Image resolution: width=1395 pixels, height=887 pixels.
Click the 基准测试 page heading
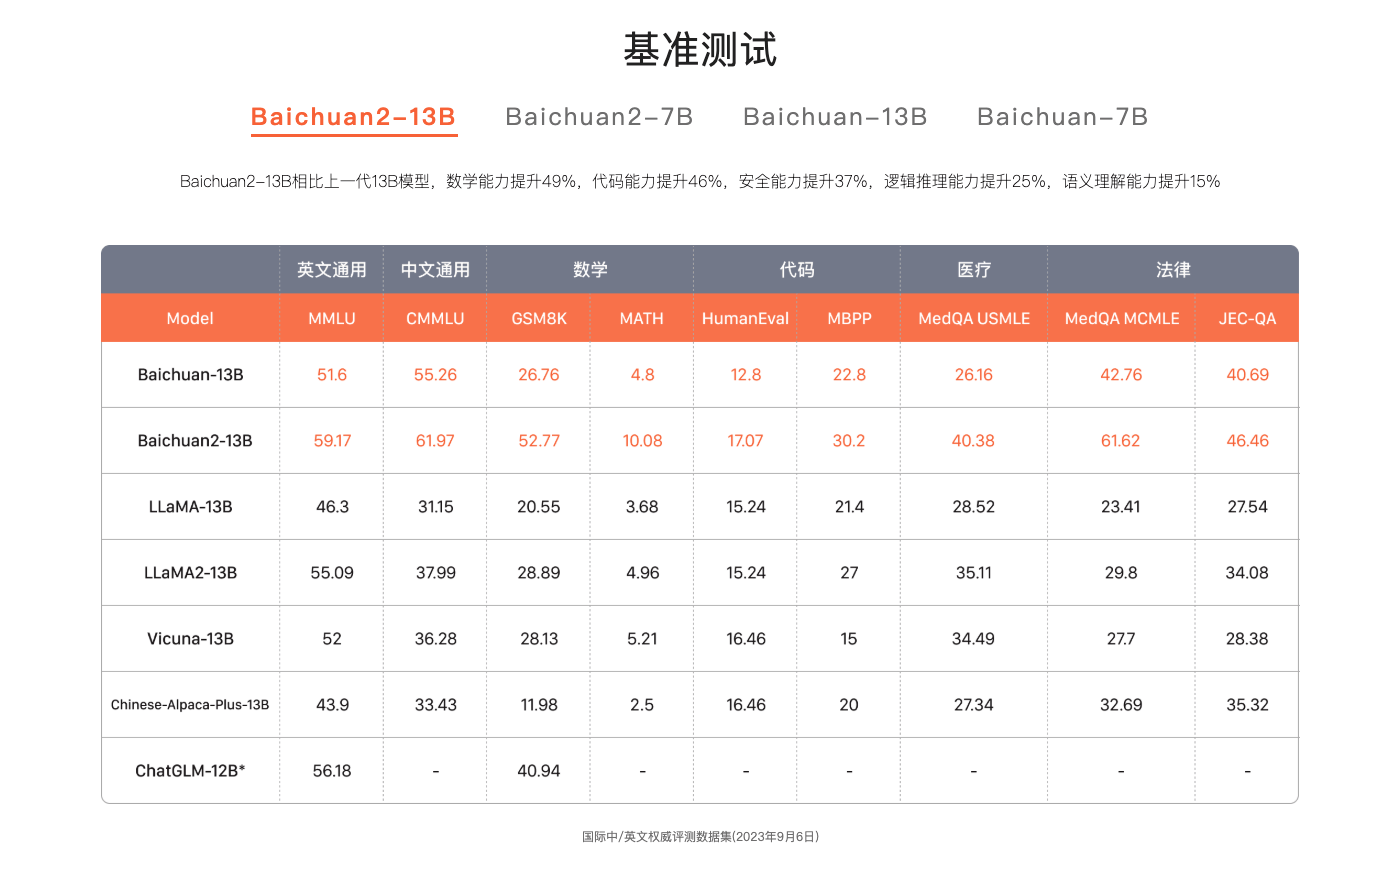(700, 49)
